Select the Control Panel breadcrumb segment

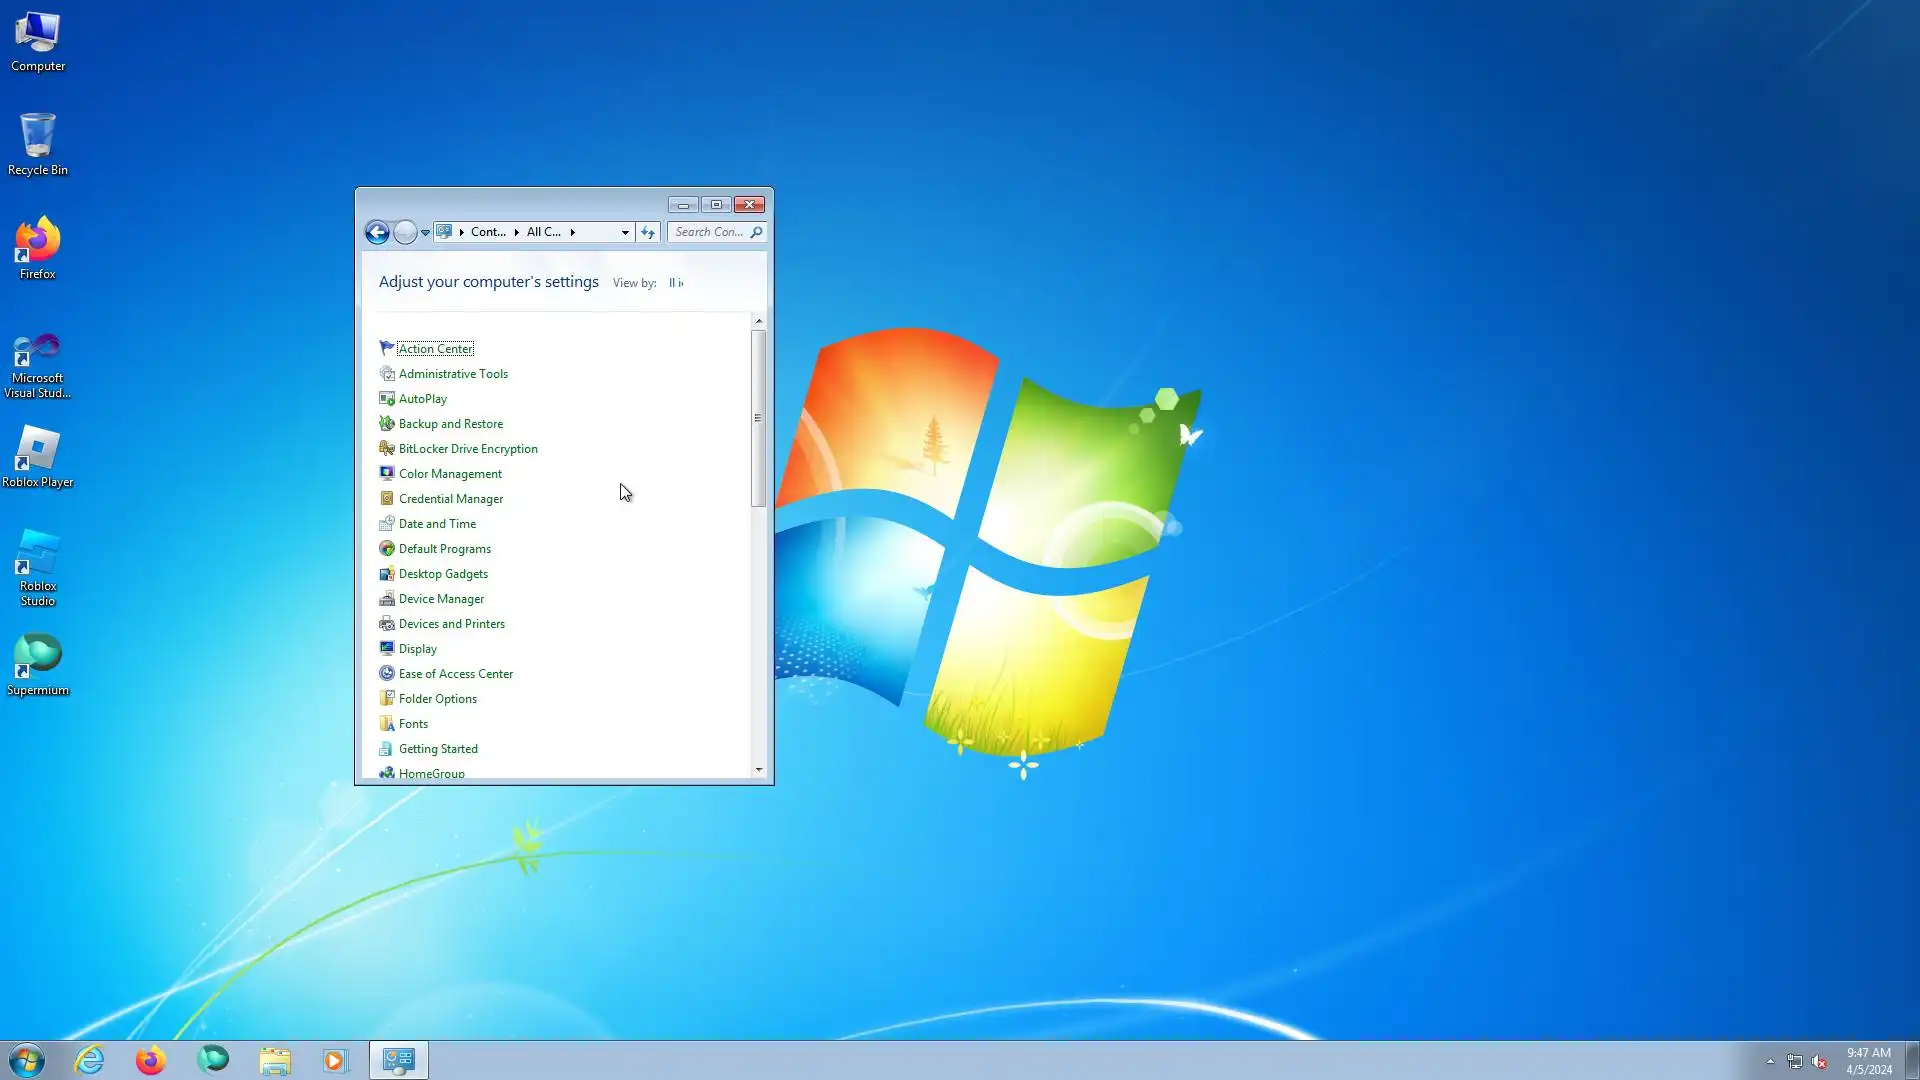click(488, 232)
